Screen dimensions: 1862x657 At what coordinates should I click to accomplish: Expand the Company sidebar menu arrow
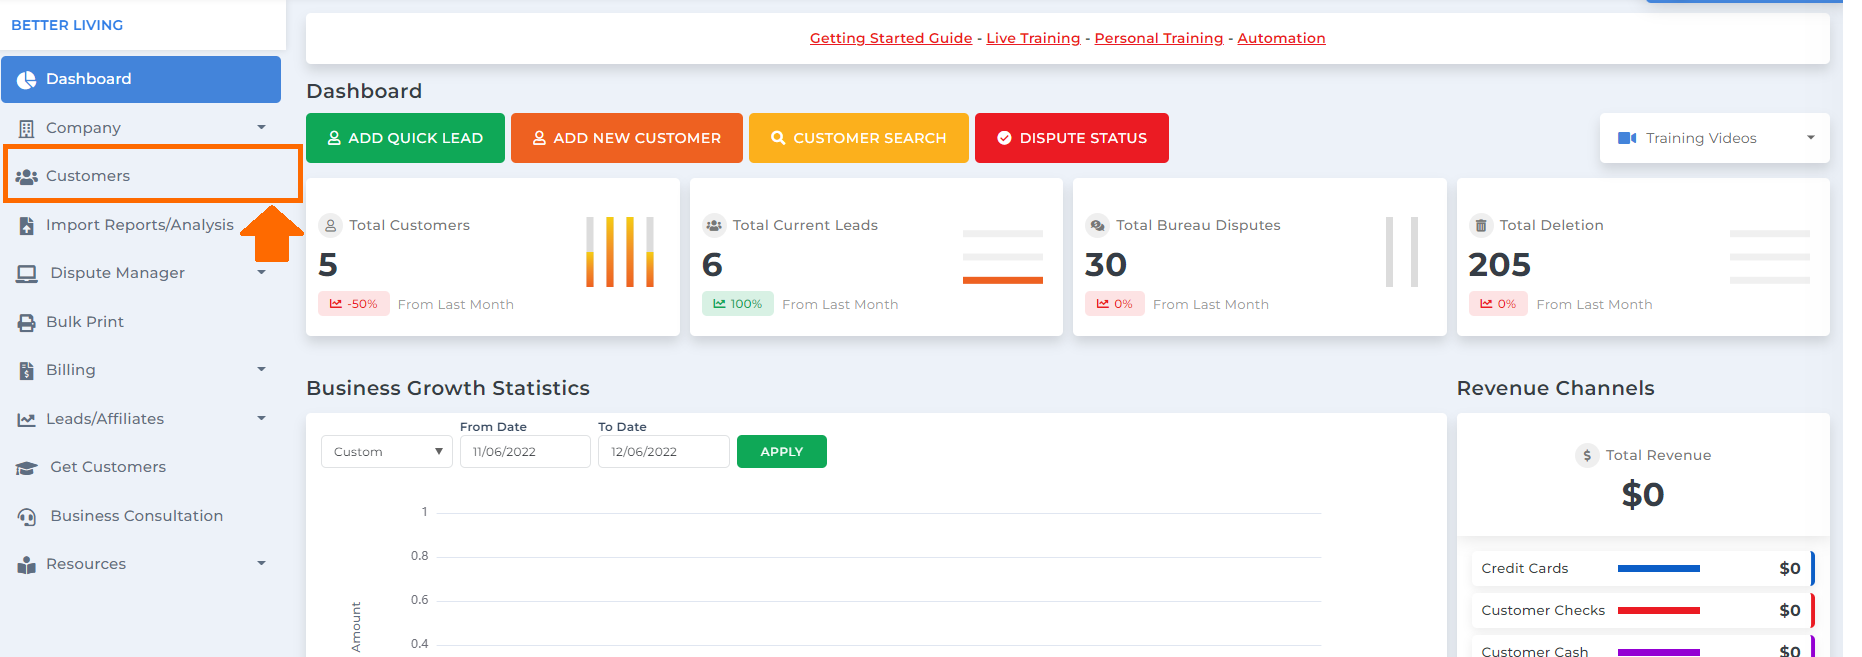point(261,127)
